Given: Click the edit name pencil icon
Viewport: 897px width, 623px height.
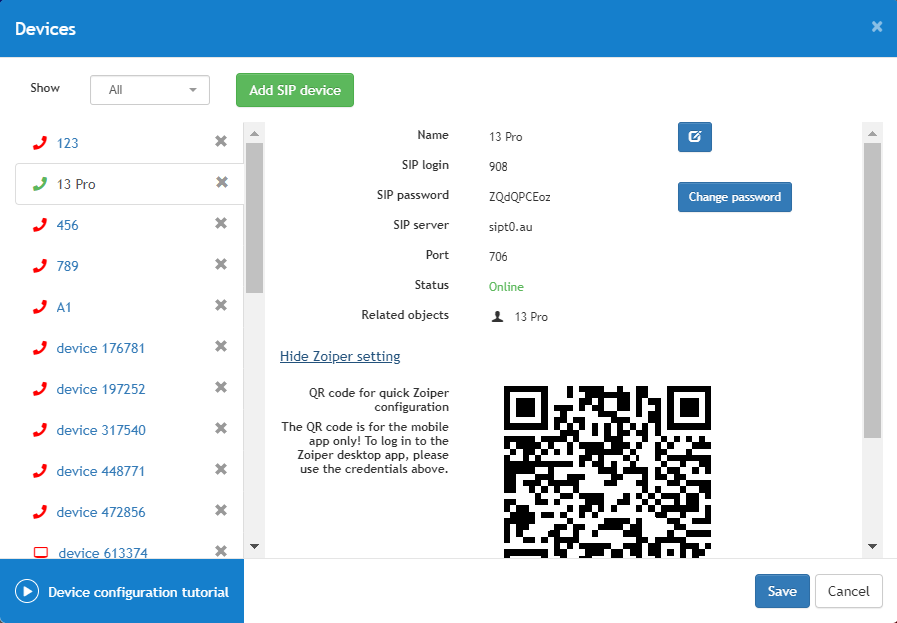Looking at the screenshot, I should point(694,137).
